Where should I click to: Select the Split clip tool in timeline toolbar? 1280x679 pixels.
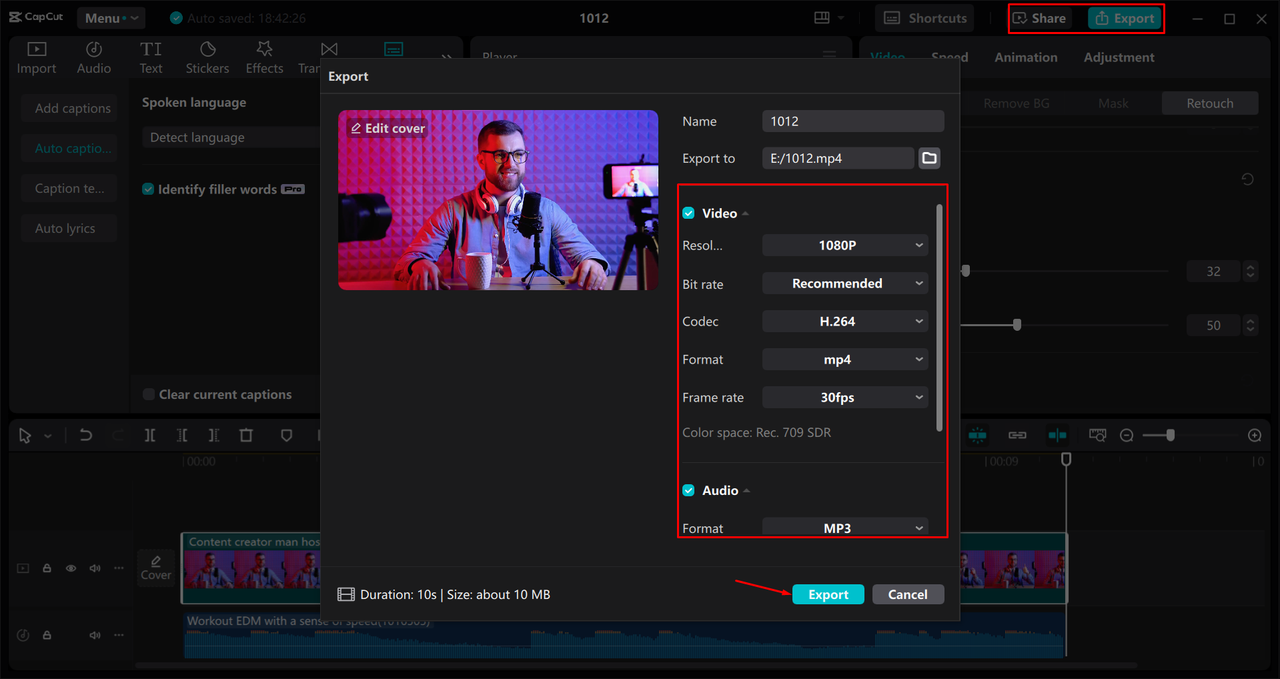click(x=149, y=435)
